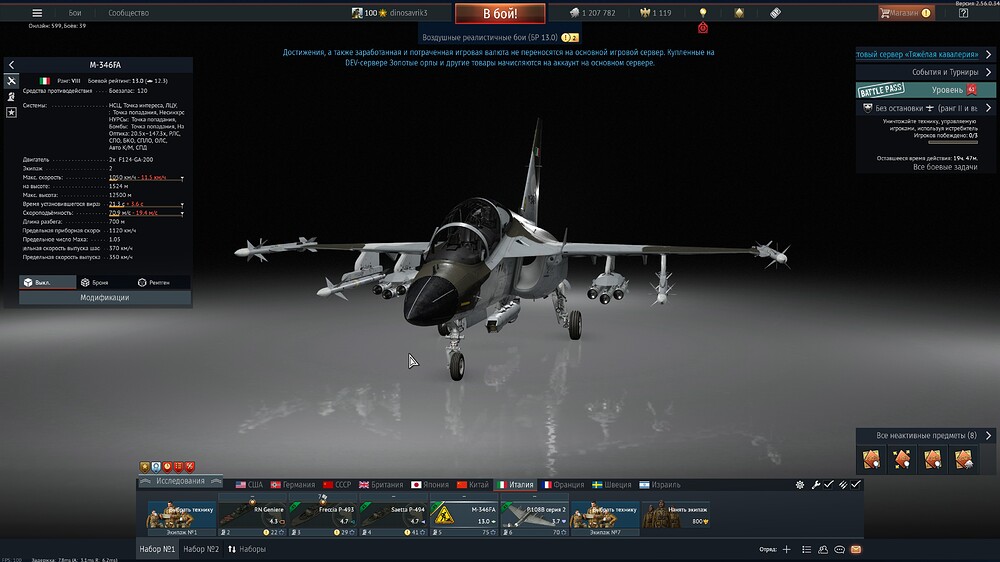
Task: Click the Golden Eagles balance 1 119
Action: [656, 13]
